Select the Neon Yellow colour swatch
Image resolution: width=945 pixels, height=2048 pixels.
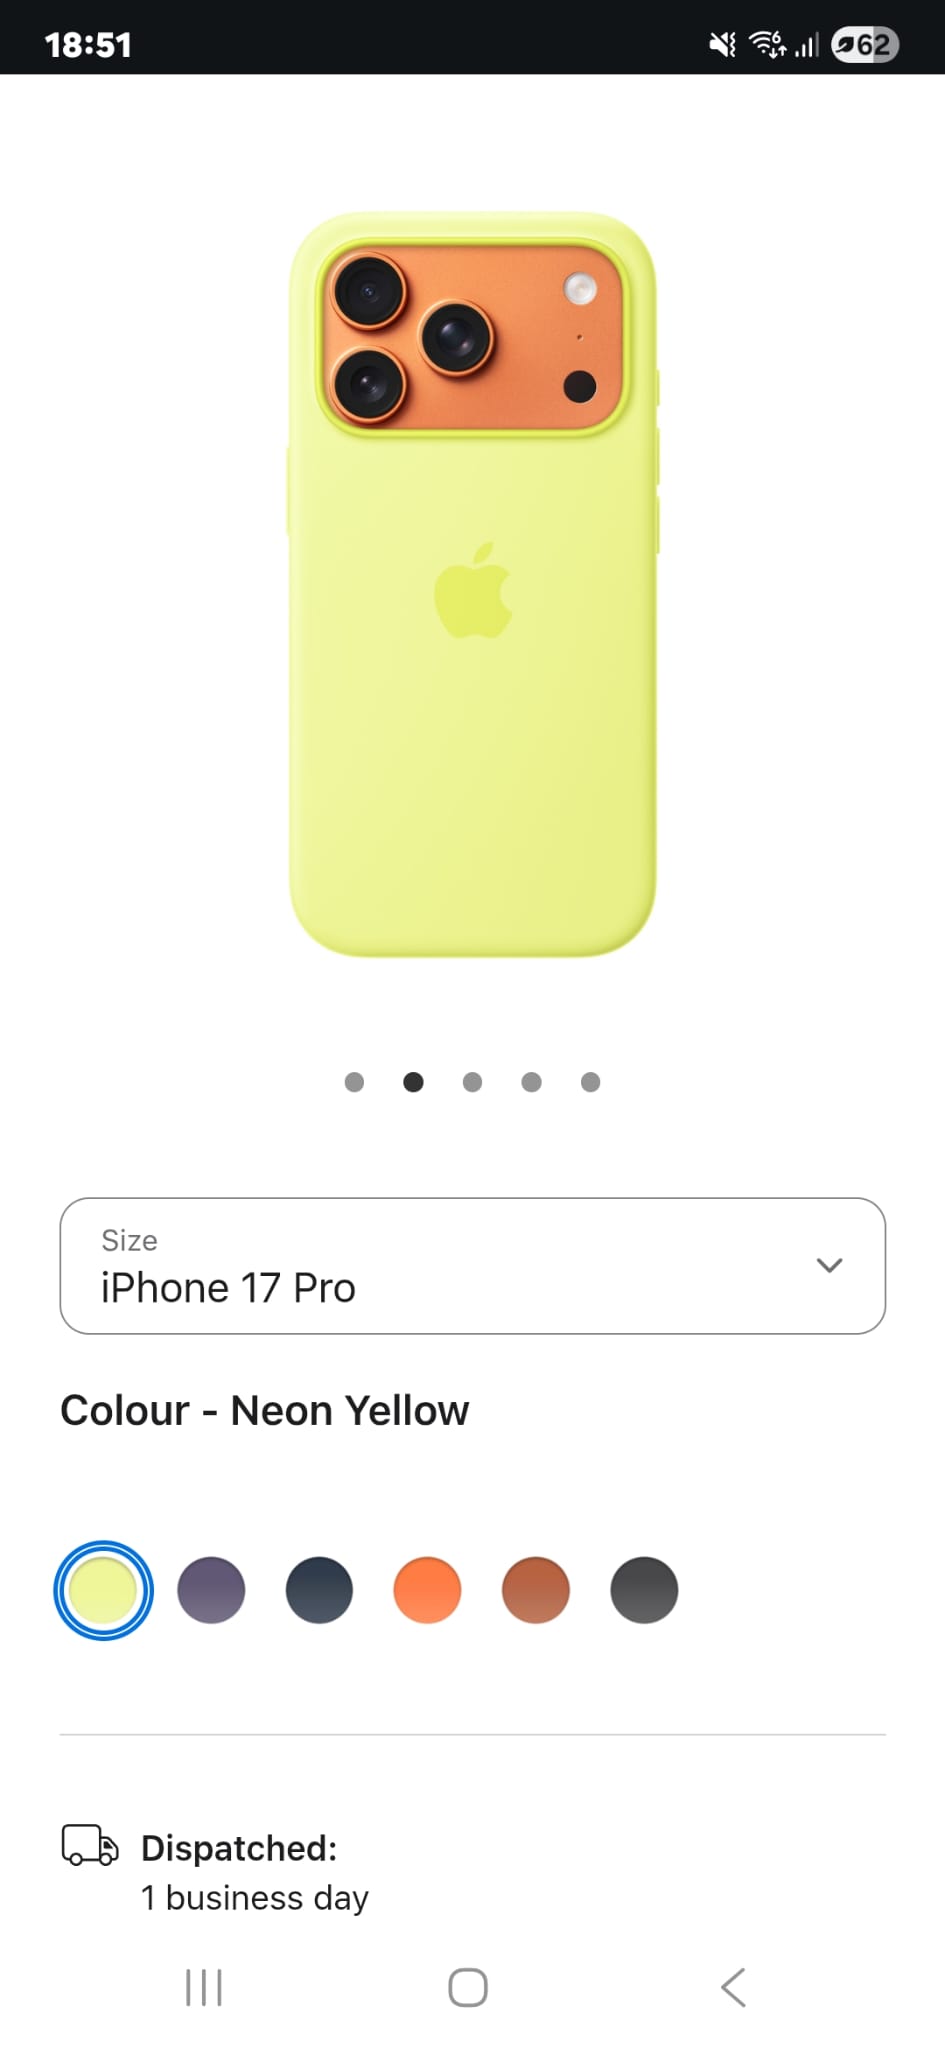[x=103, y=1590]
